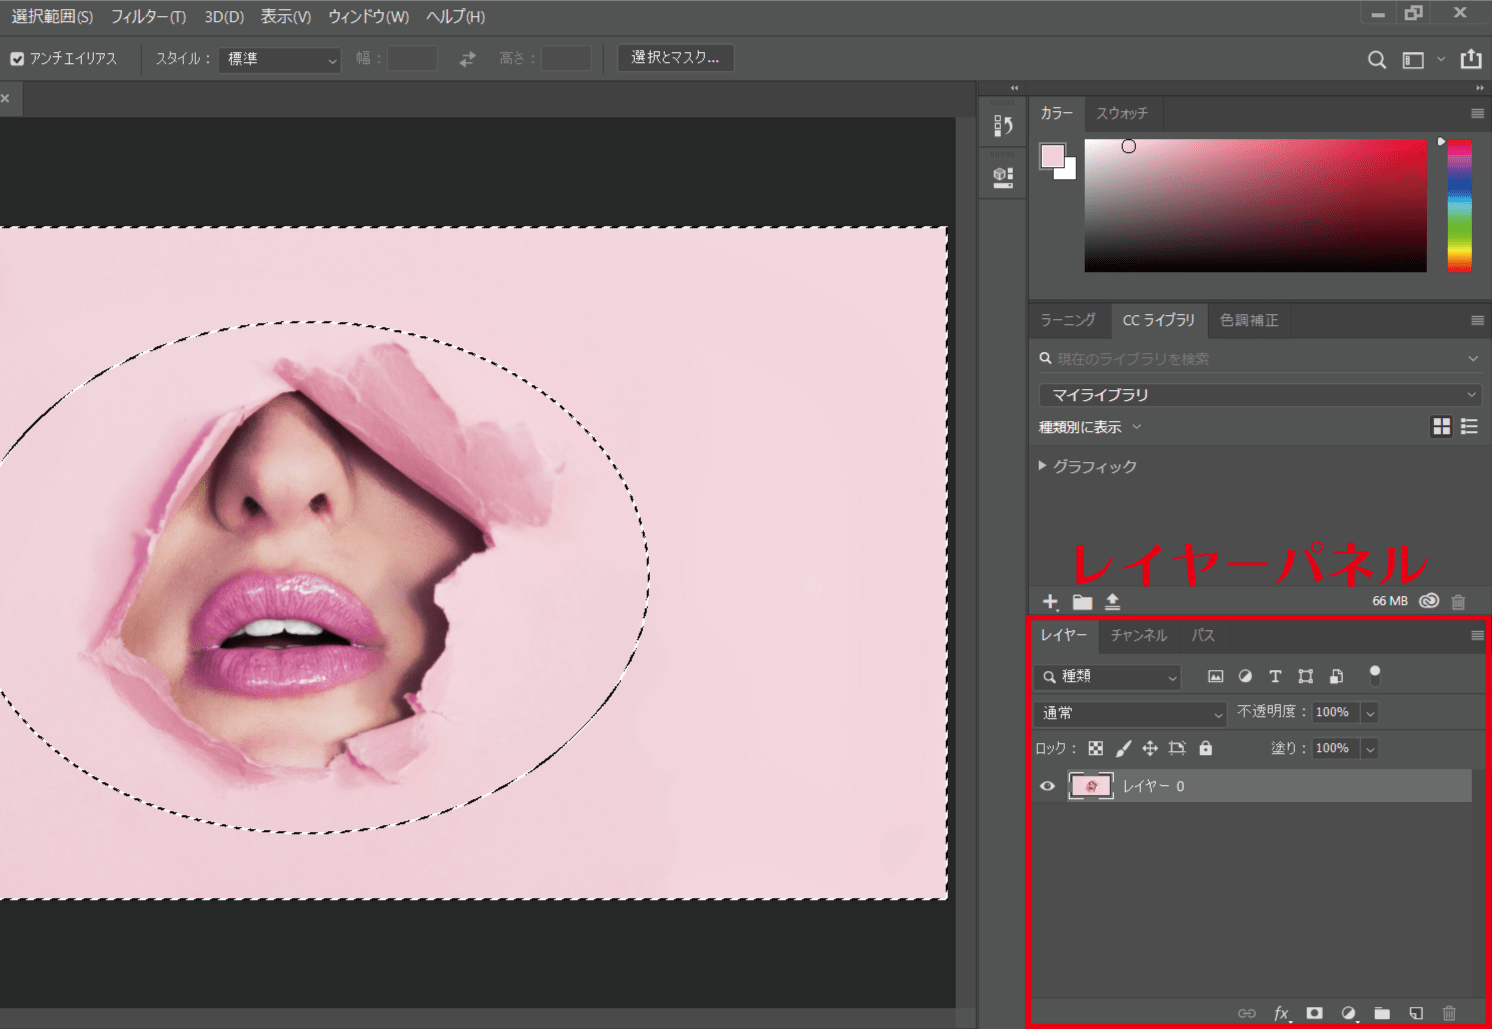Image resolution: width=1492 pixels, height=1029 pixels.
Task: Open the Color panel menu
Action: point(1477,114)
